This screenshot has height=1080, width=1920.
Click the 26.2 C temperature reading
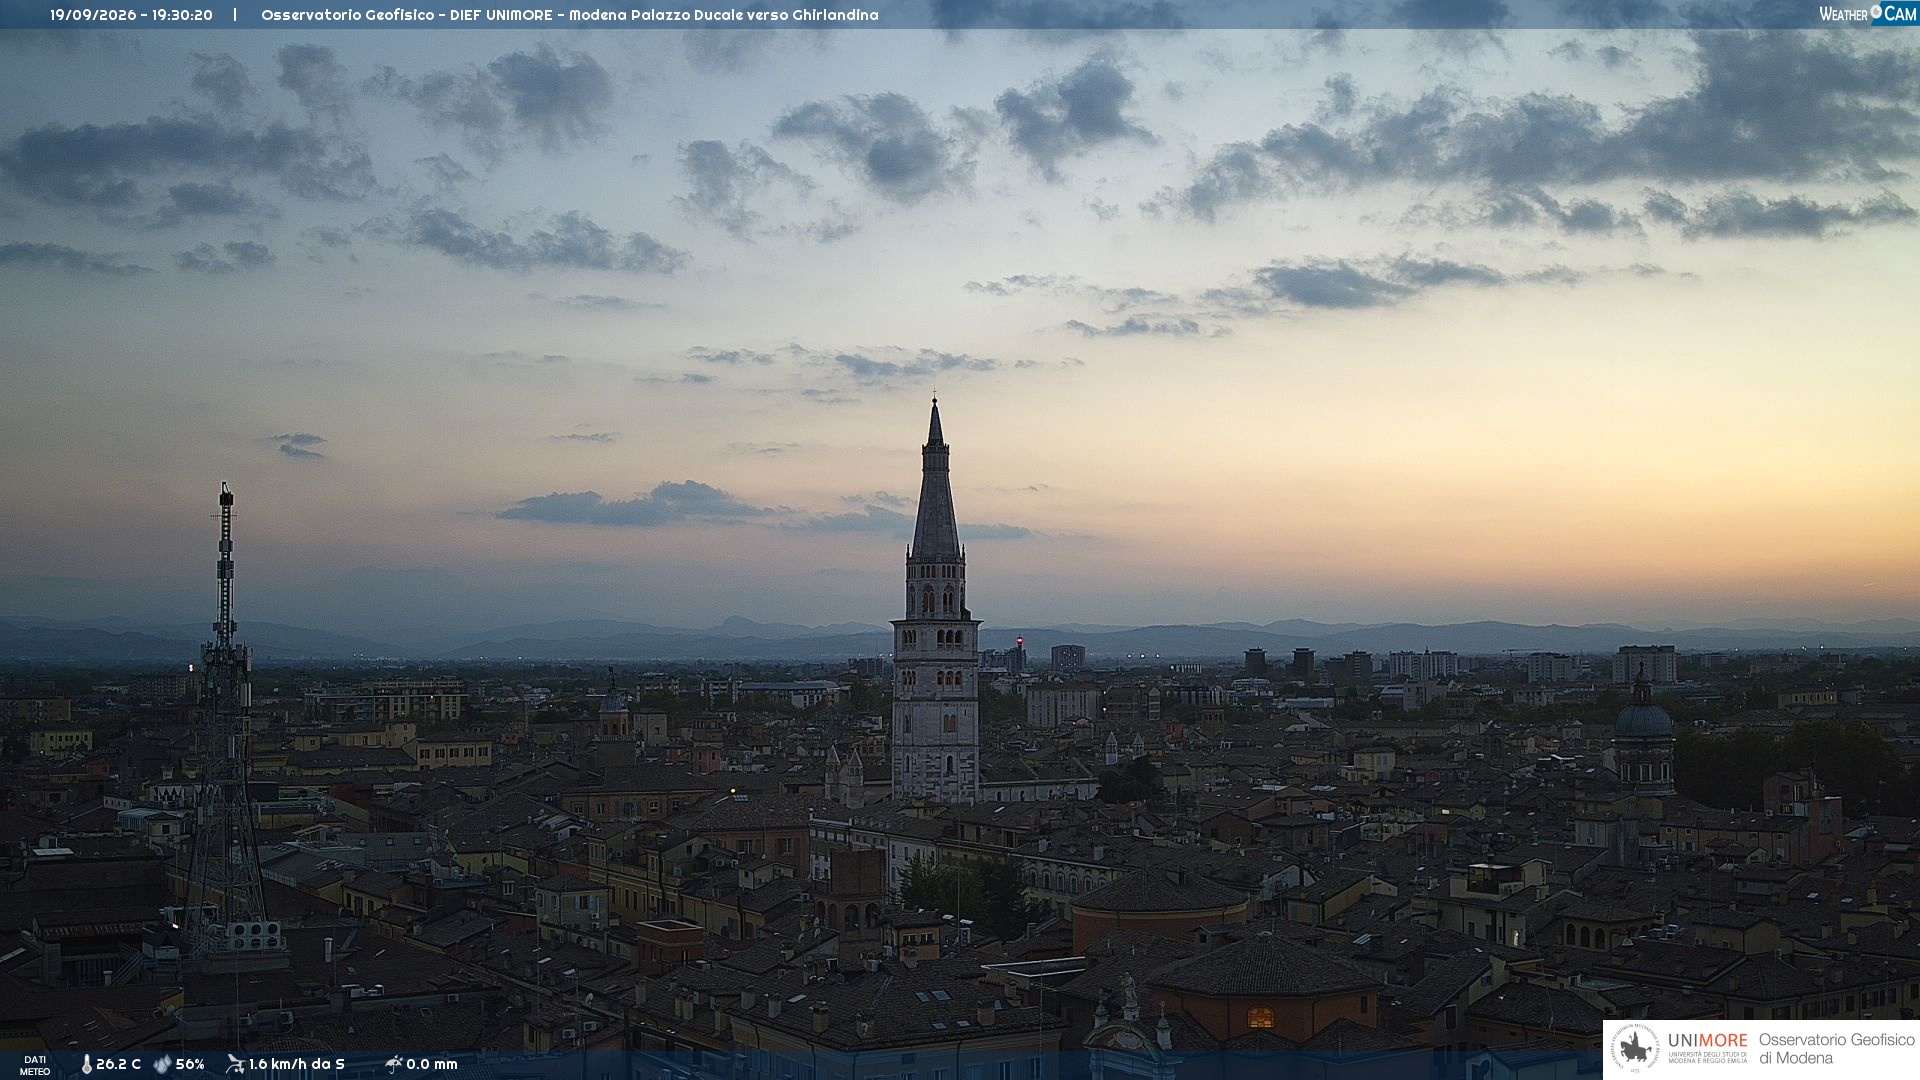click(x=118, y=1065)
